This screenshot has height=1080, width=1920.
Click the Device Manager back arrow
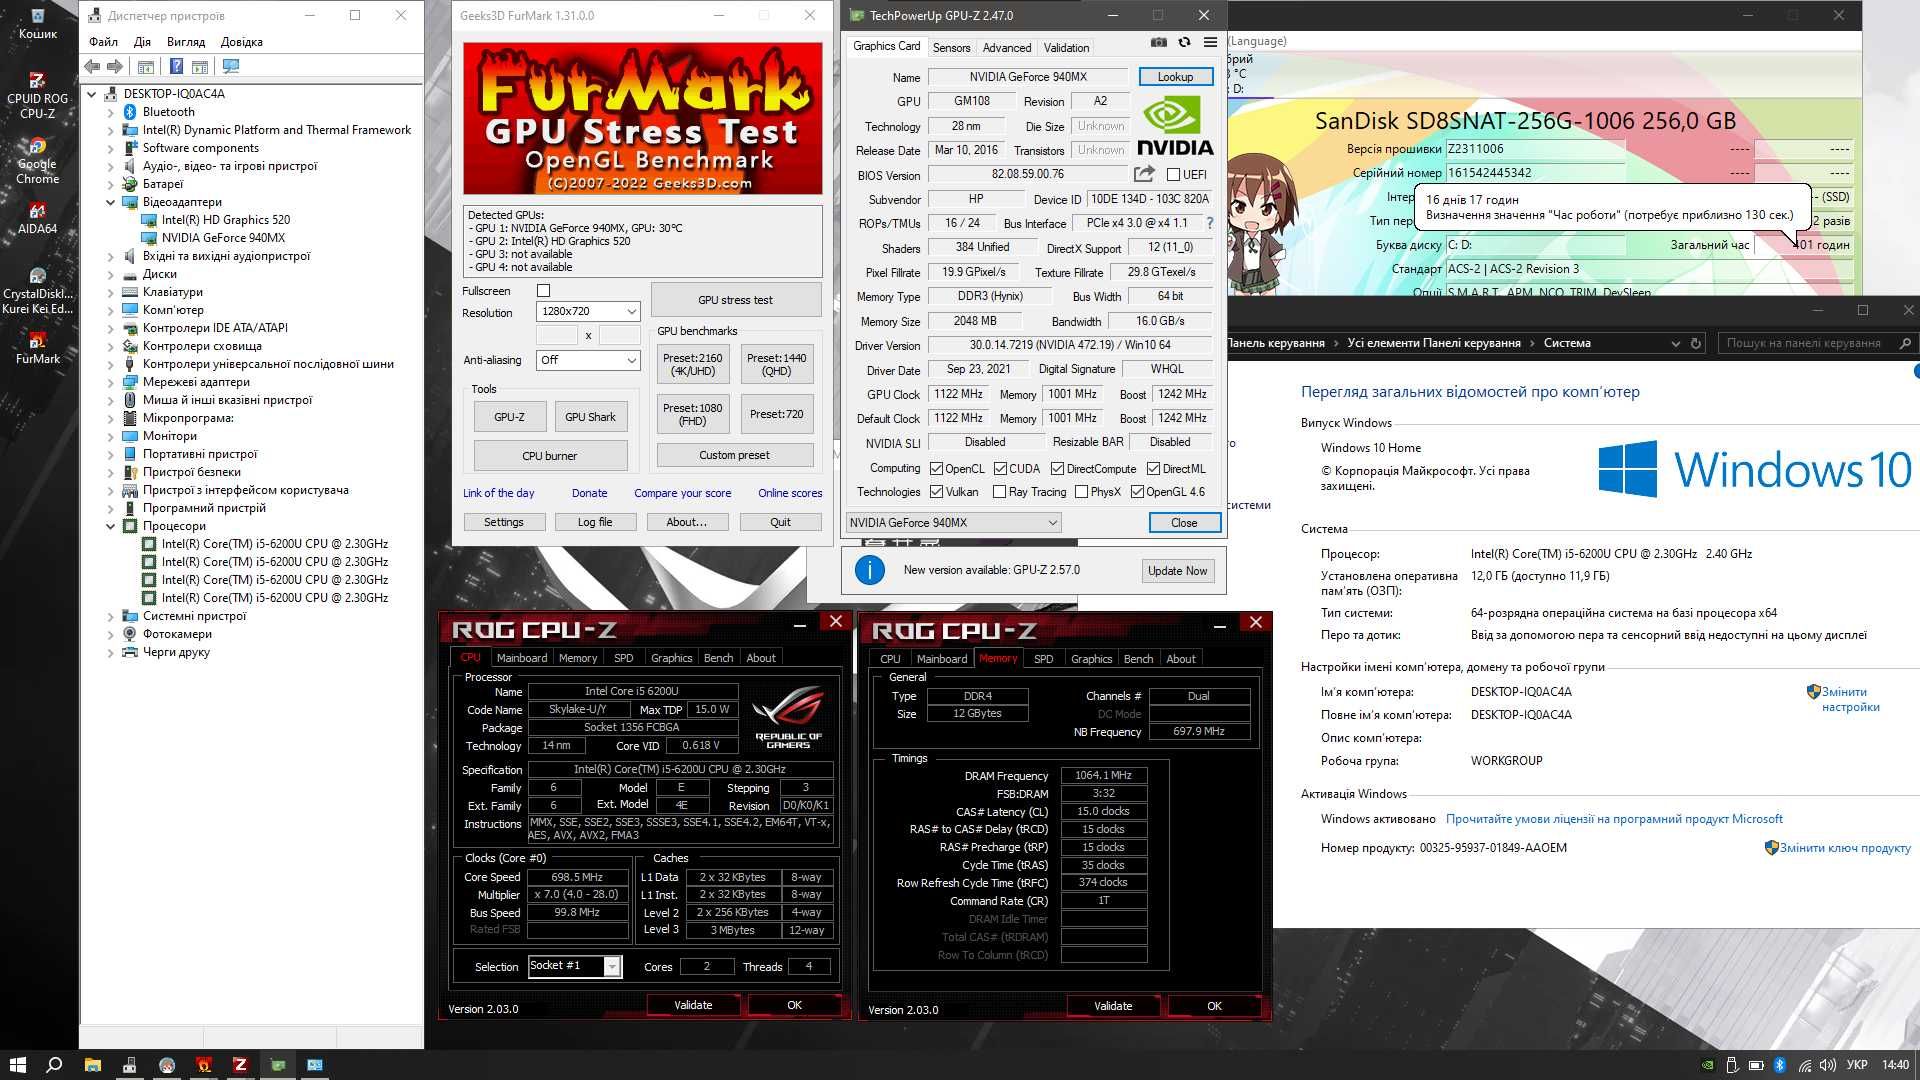pyautogui.click(x=93, y=66)
